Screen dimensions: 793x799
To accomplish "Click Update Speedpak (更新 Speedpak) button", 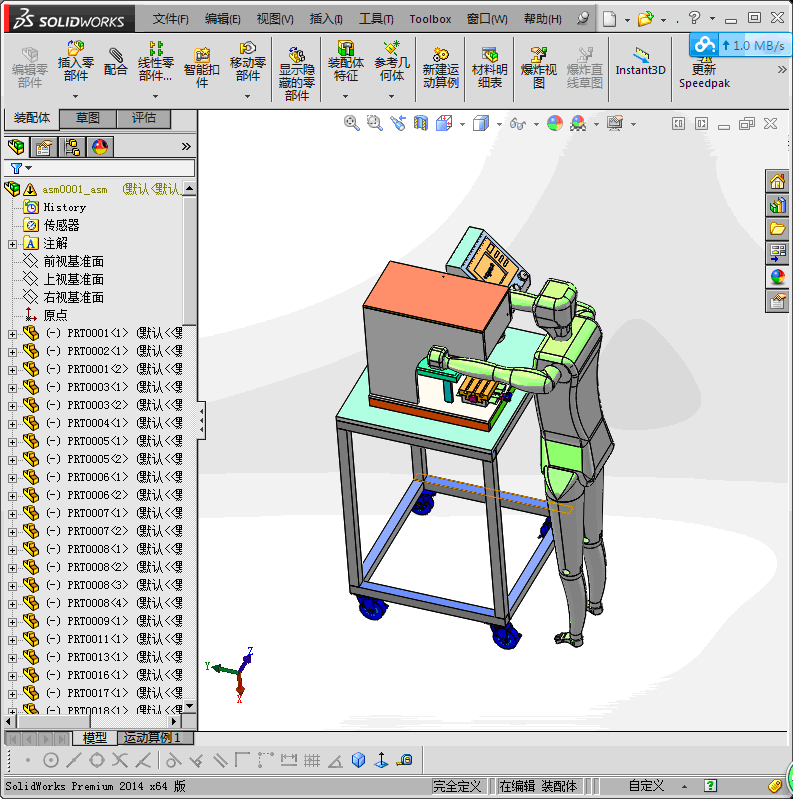I will click(x=704, y=74).
